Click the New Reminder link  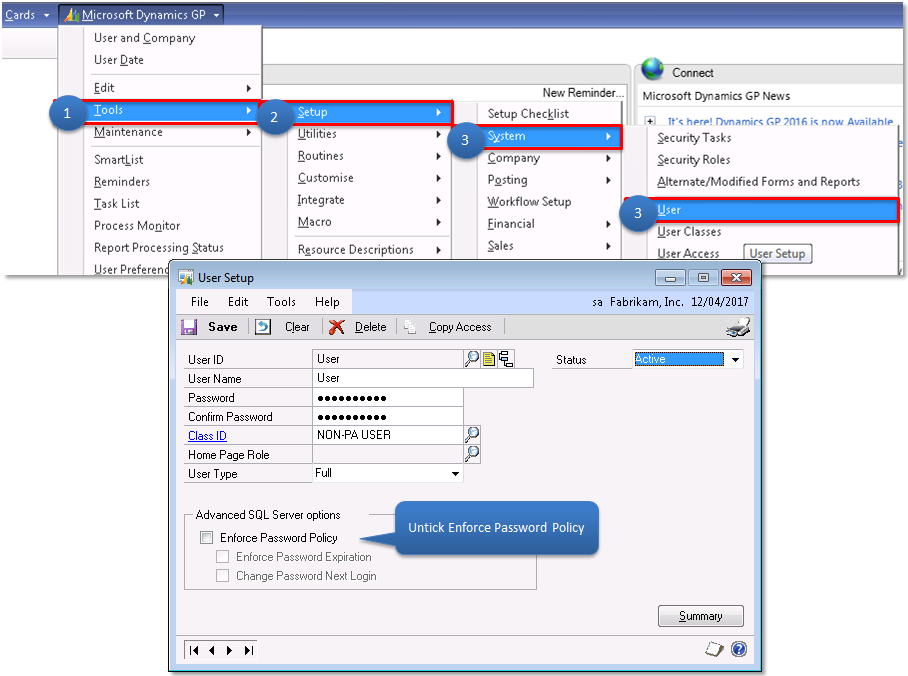click(583, 93)
